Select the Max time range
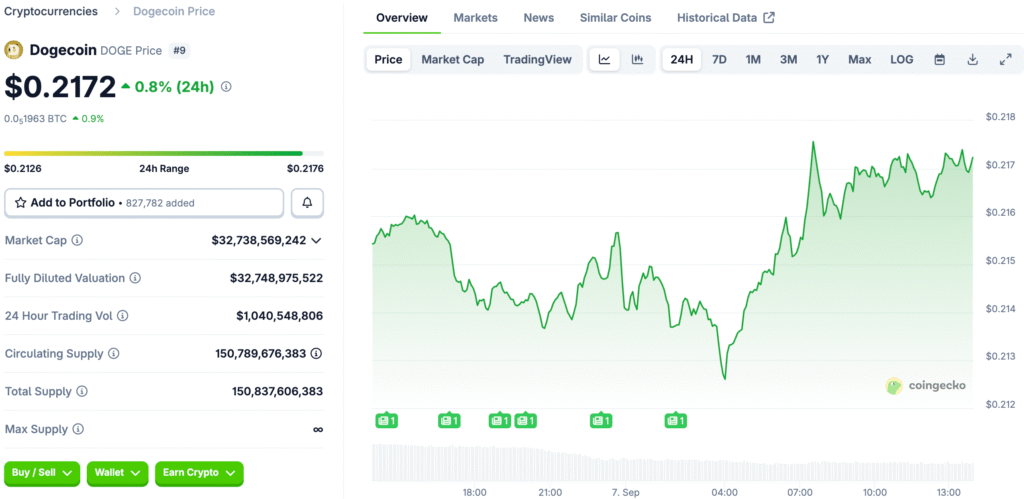Viewport: 1024px width, 499px height. (x=859, y=59)
